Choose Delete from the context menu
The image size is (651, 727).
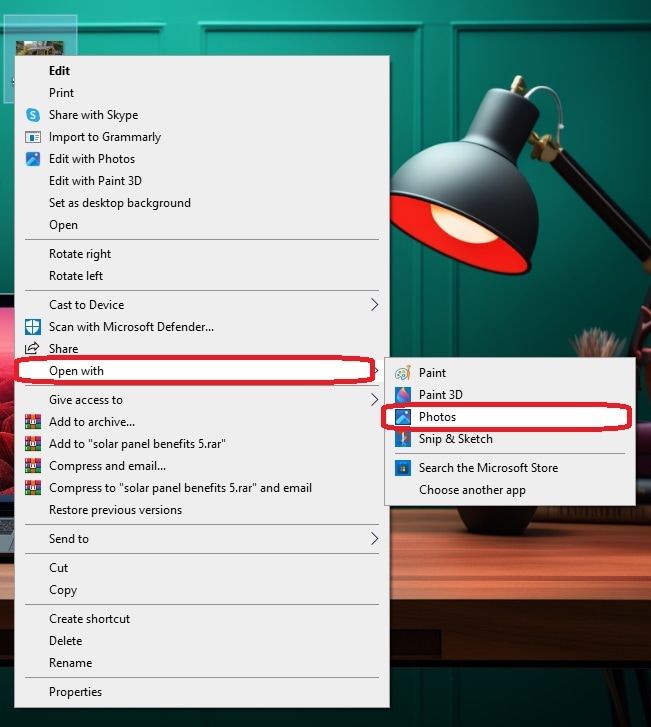pos(202,641)
